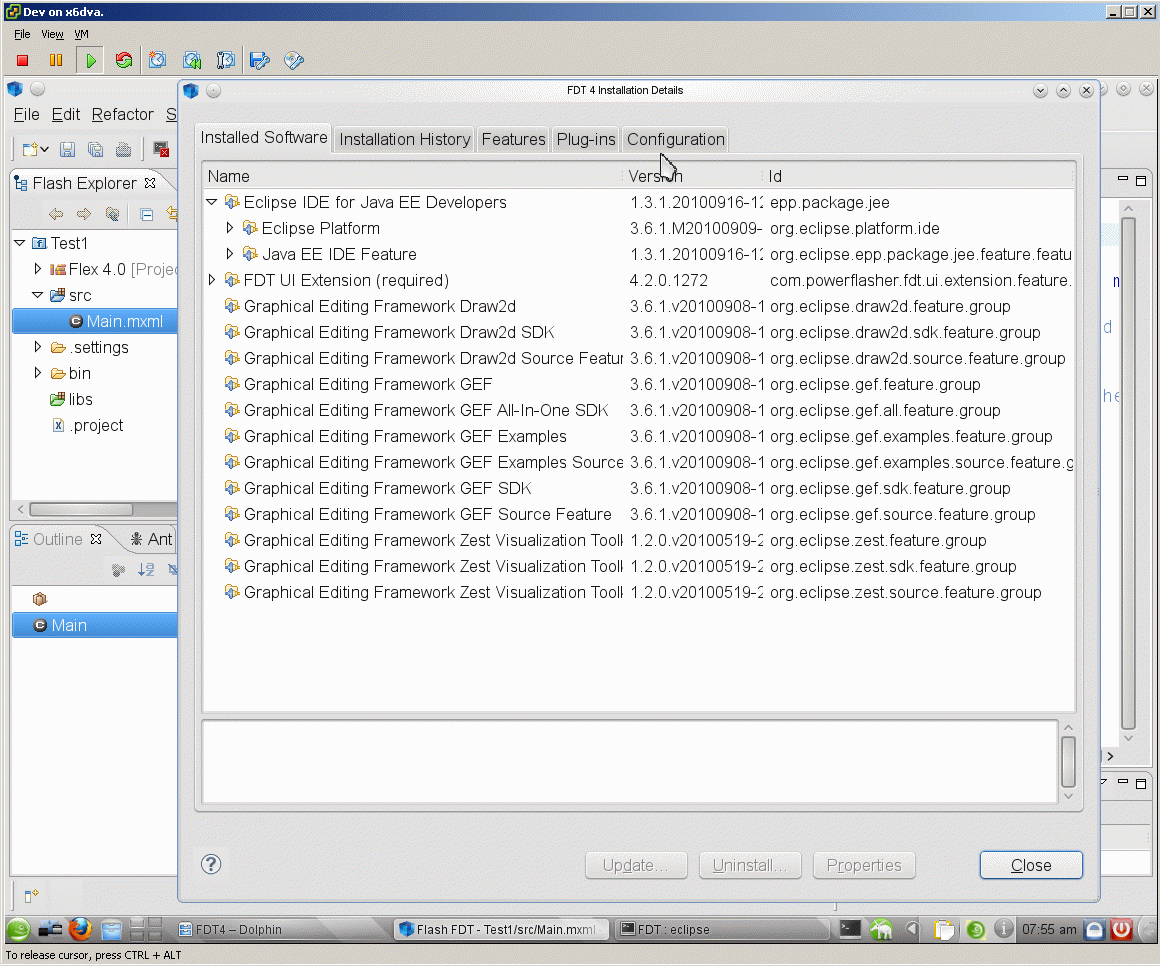This screenshot has height=966, width=1160.
Task: Expand the Eclipse Platform entry
Action: click(229, 228)
